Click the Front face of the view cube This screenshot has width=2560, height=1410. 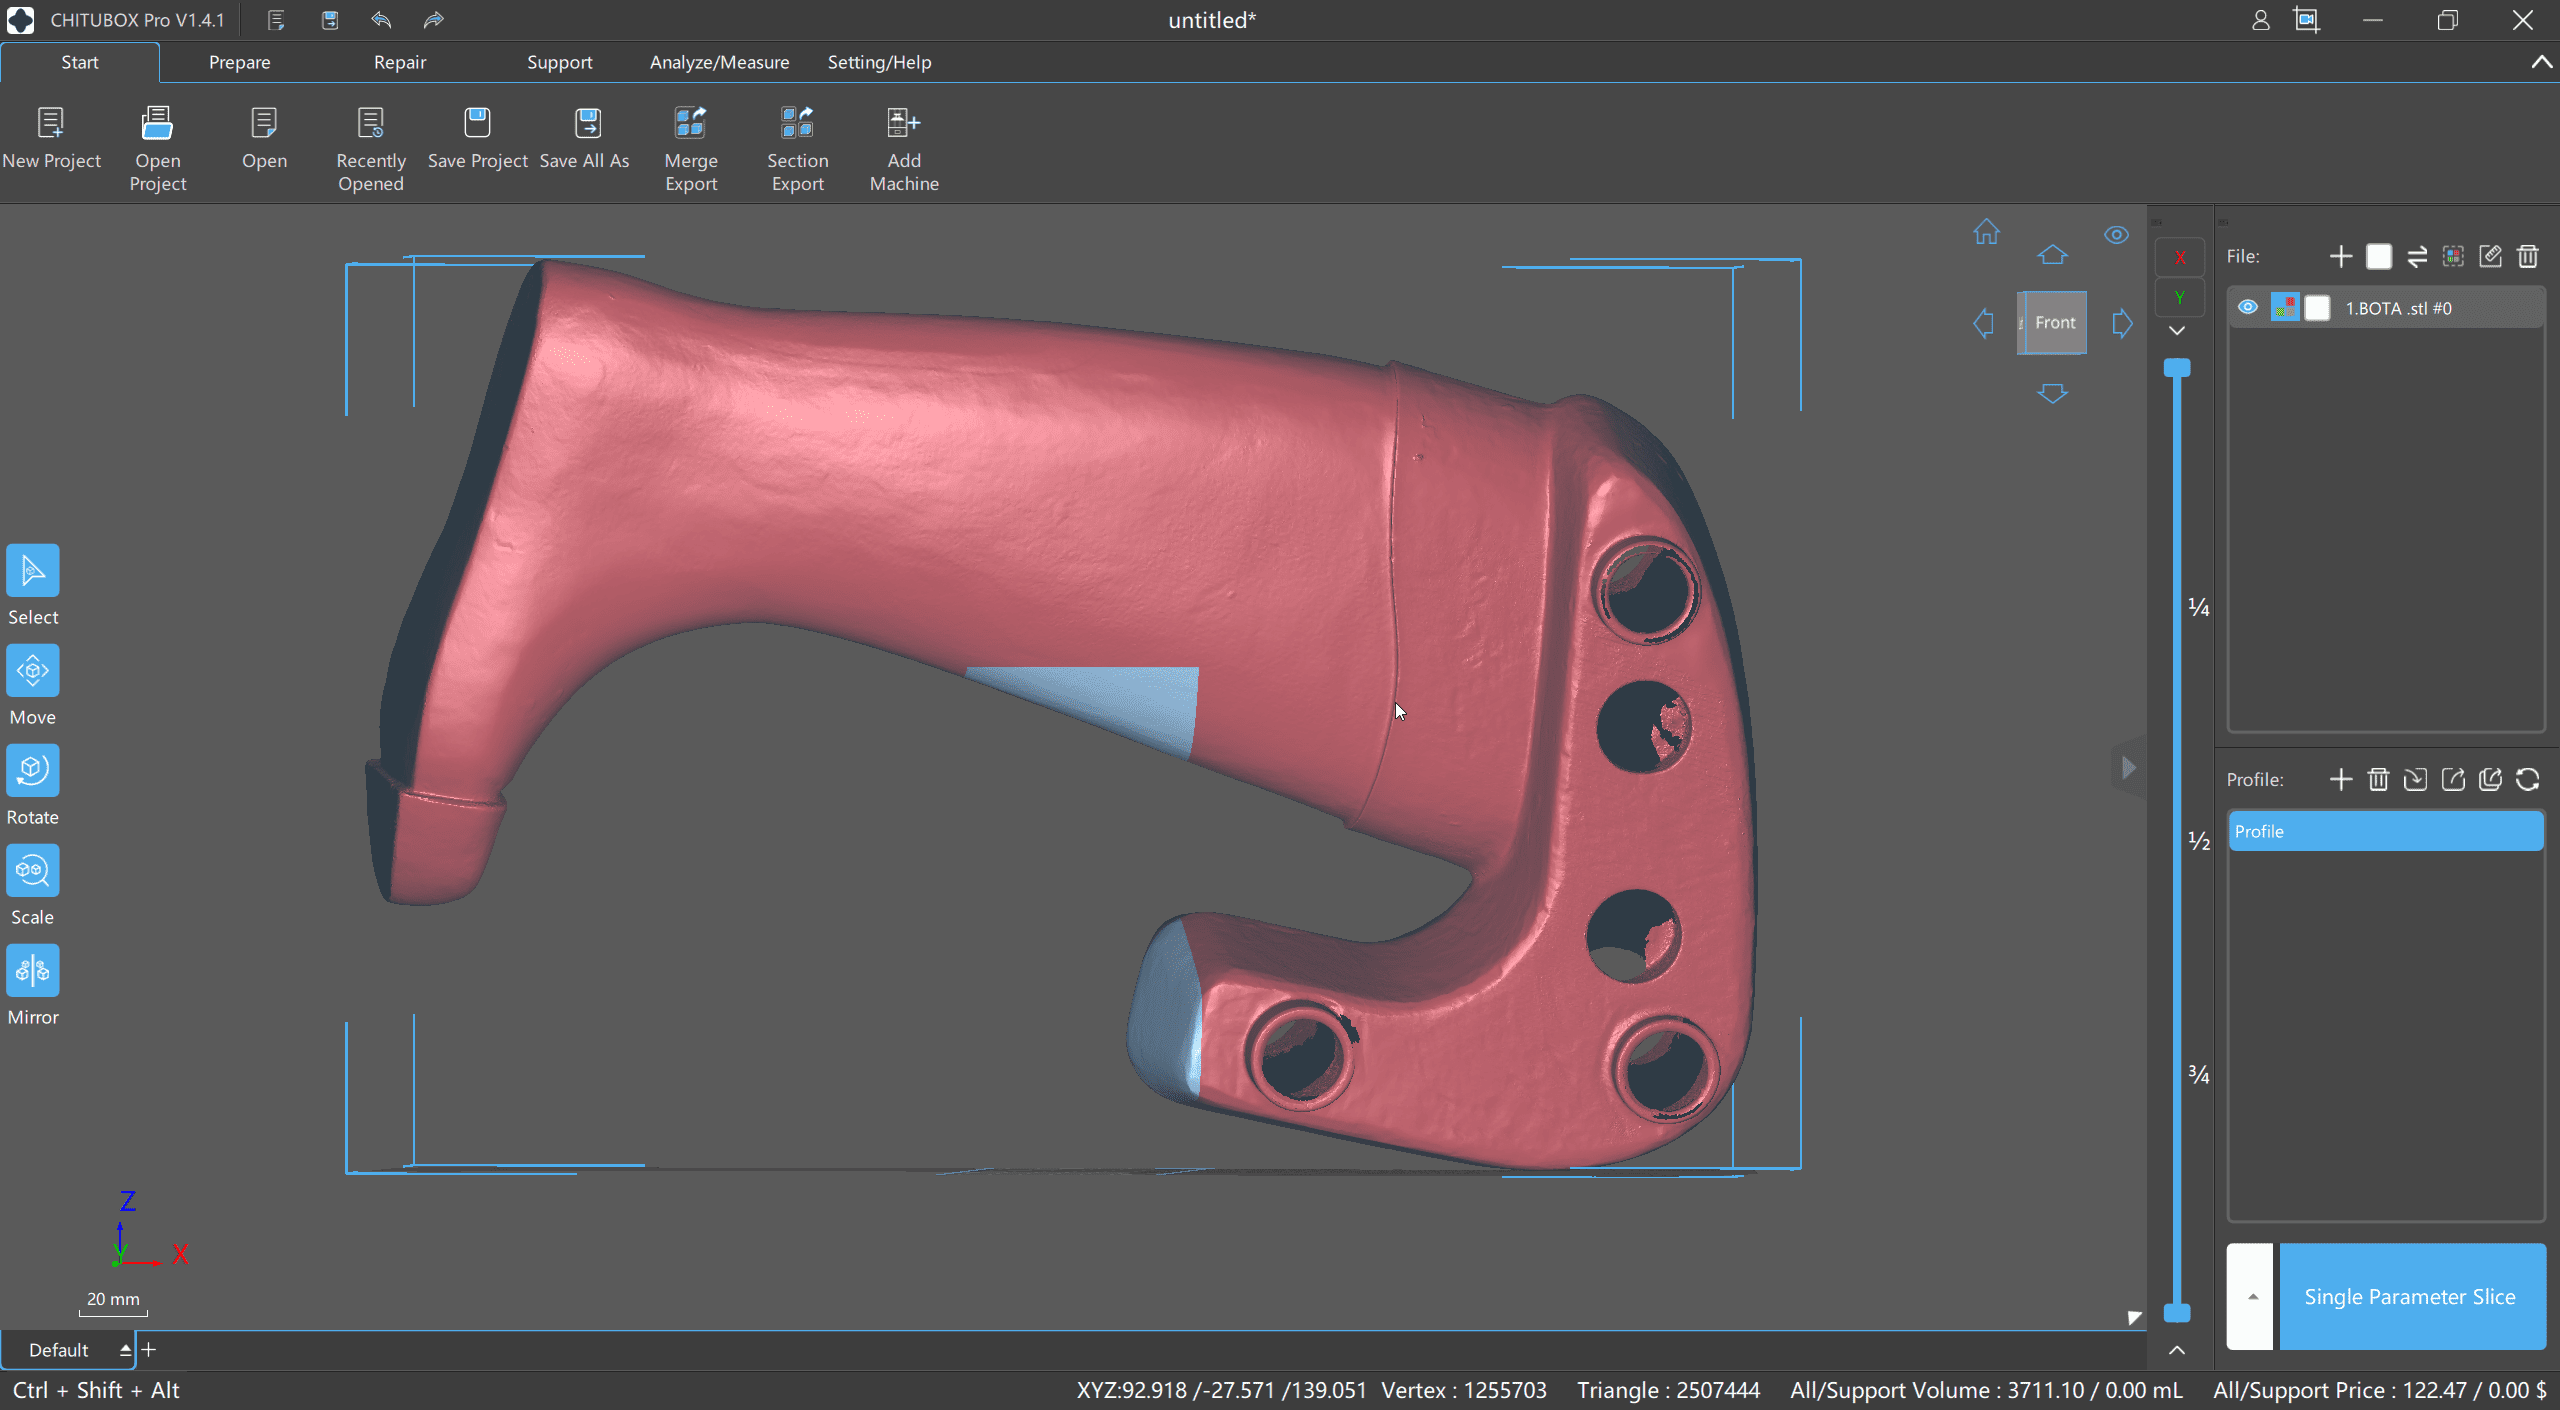tap(2054, 323)
